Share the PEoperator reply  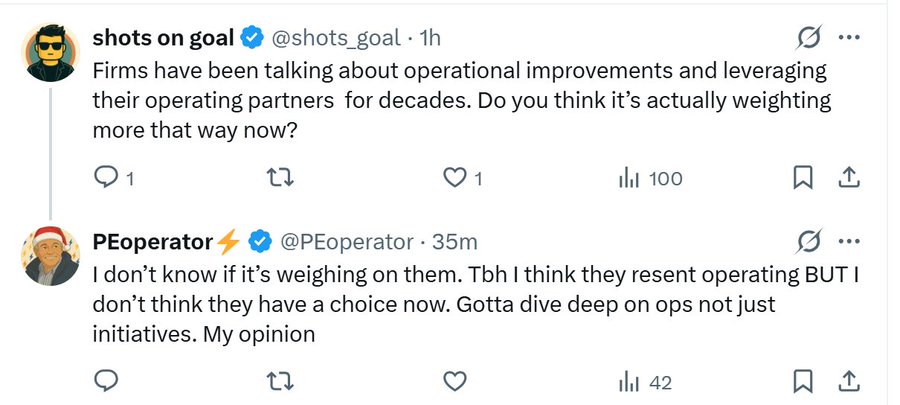pos(848,381)
